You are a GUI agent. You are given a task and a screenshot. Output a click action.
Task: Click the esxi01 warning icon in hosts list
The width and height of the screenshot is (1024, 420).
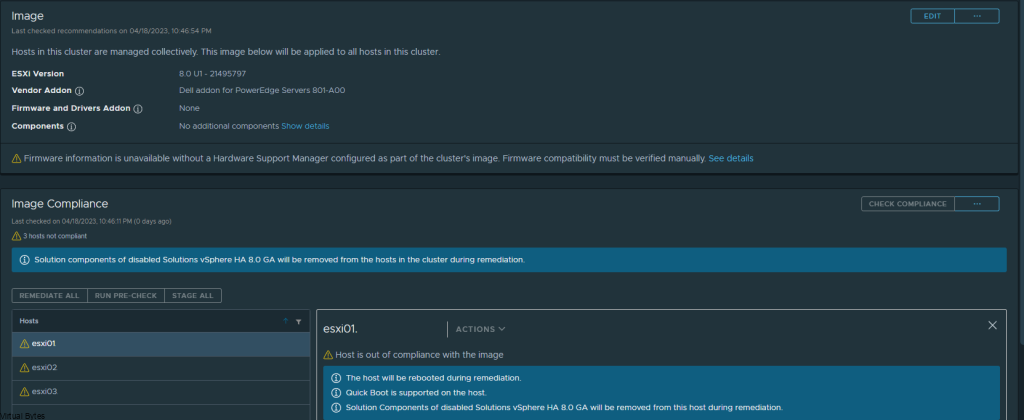(25, 344)
